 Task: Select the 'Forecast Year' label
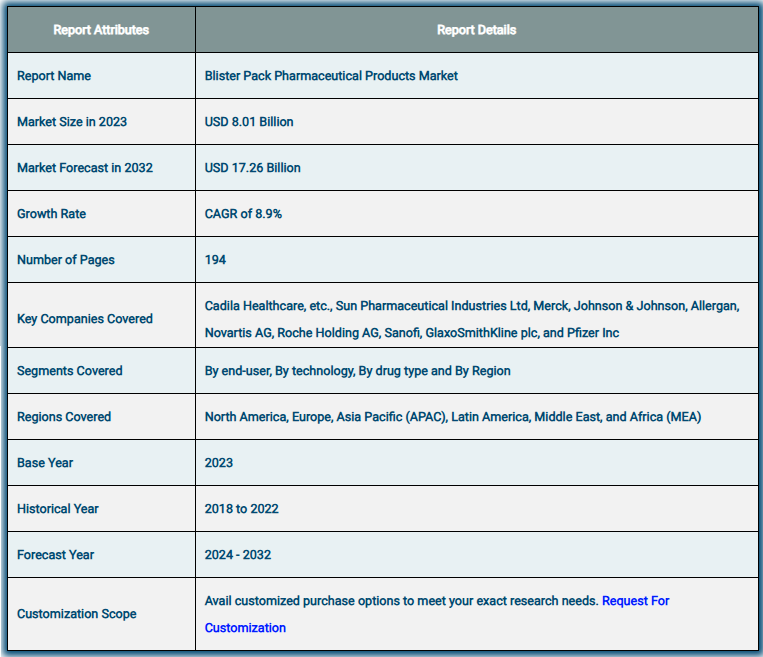[x=55, y=555]
